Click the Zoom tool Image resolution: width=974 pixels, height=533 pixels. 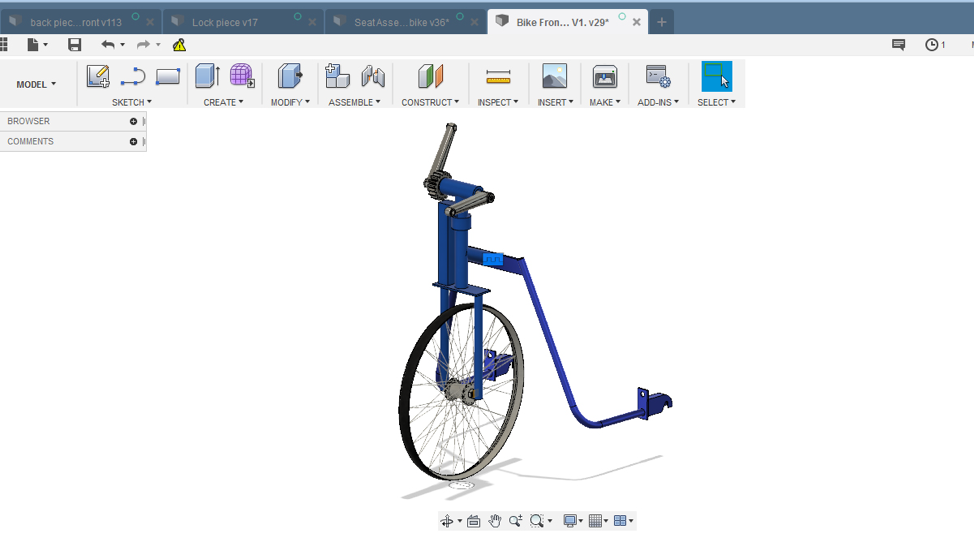click(515, 521)
